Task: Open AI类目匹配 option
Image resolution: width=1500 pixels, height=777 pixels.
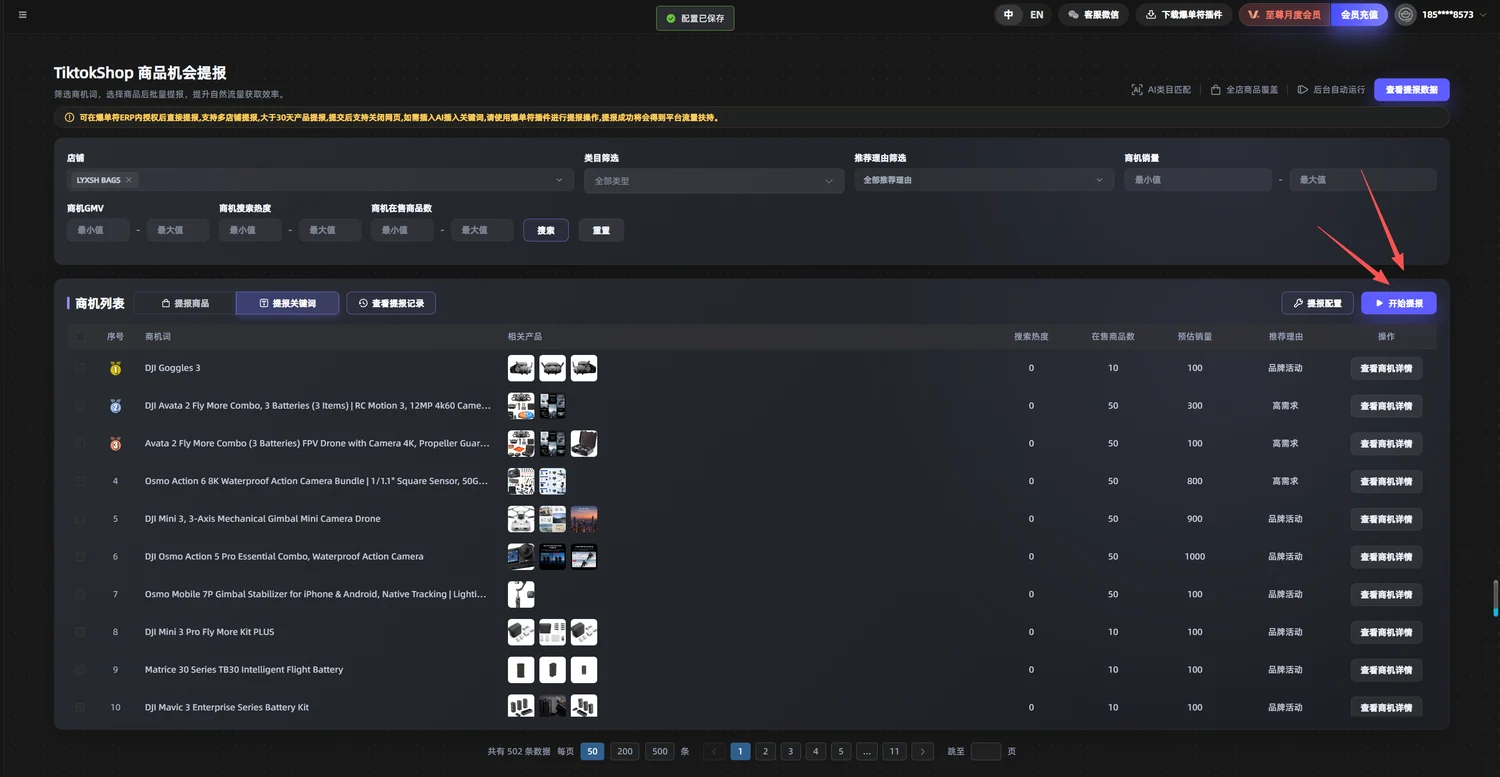Action: pos(1161,90)
